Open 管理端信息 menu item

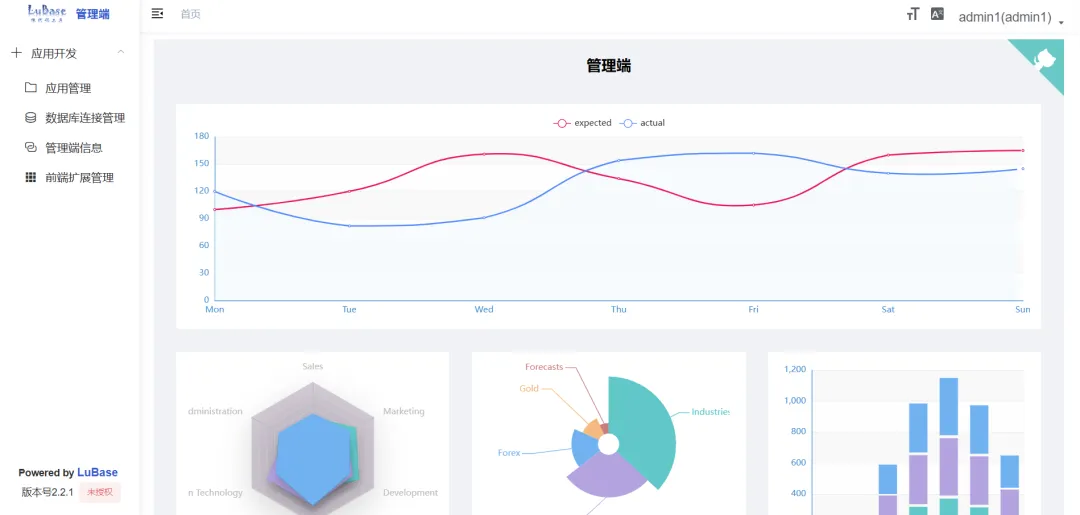tap(69, 147)
